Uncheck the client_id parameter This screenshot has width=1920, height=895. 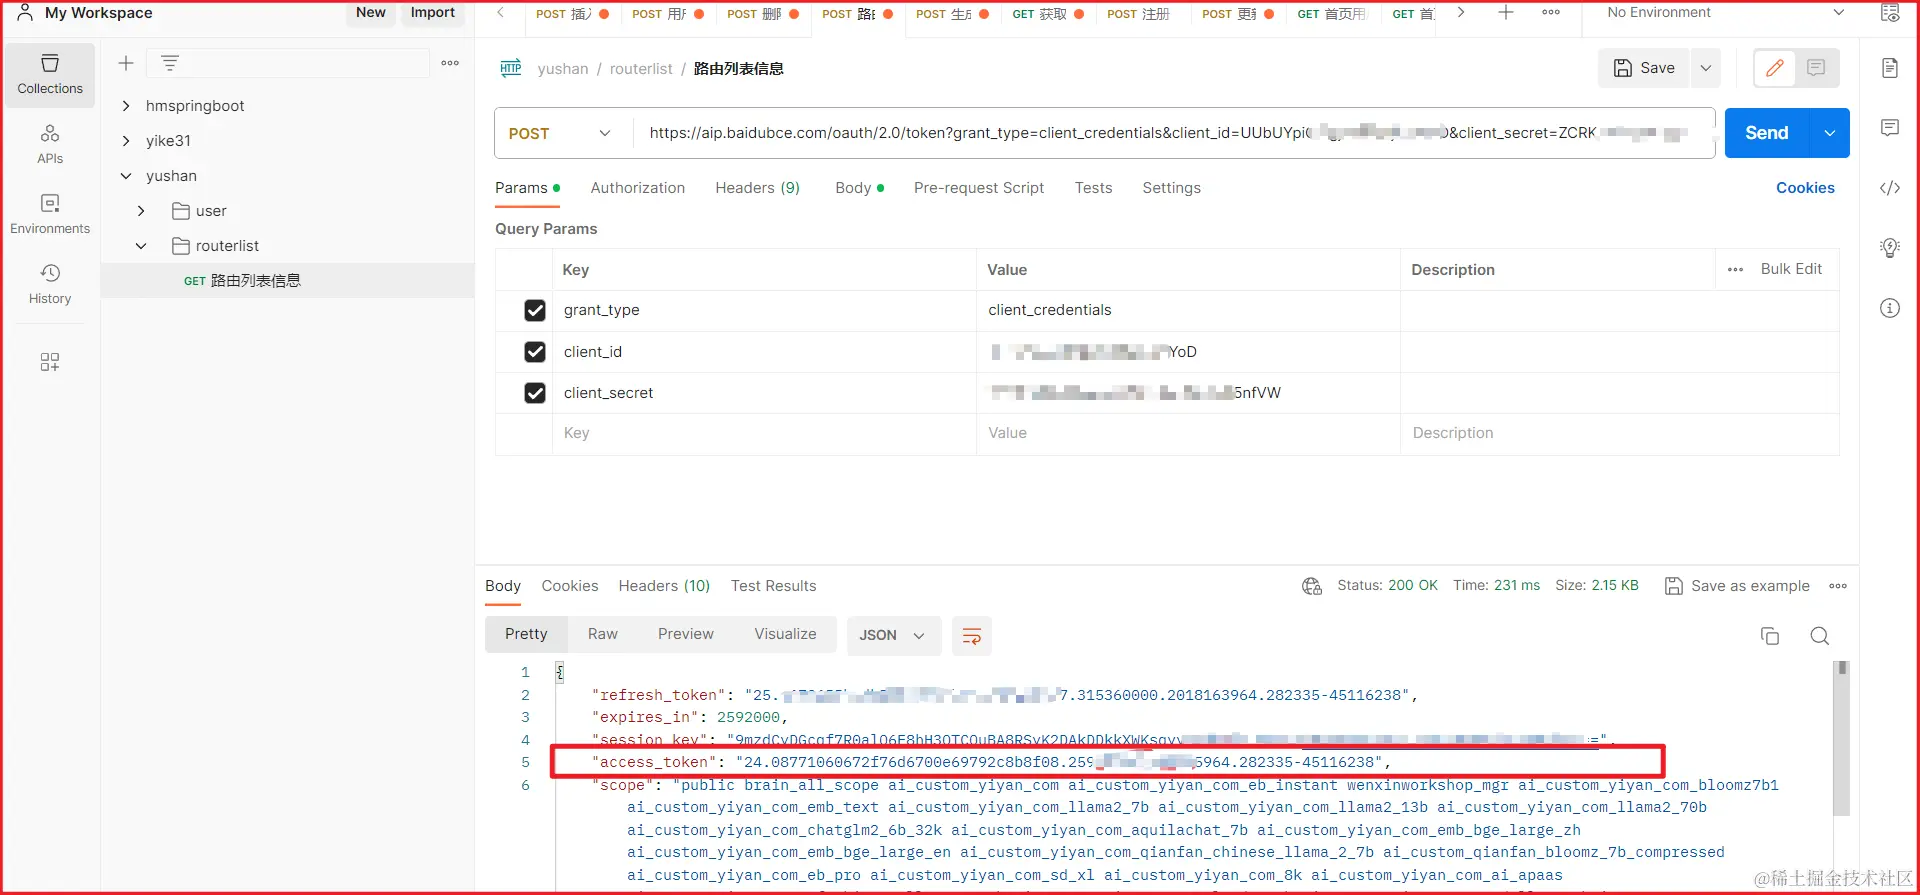535,352
